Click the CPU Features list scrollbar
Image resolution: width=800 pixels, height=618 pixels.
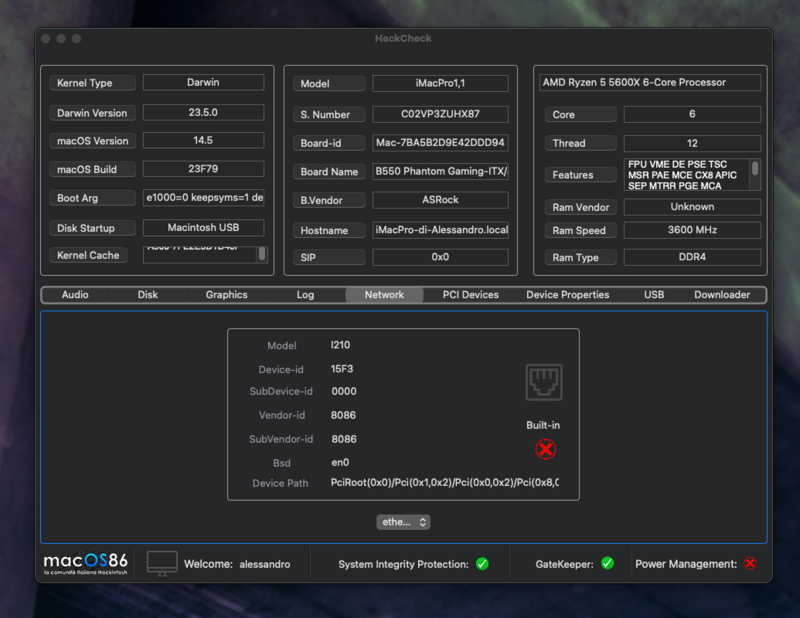click(755, 170)
